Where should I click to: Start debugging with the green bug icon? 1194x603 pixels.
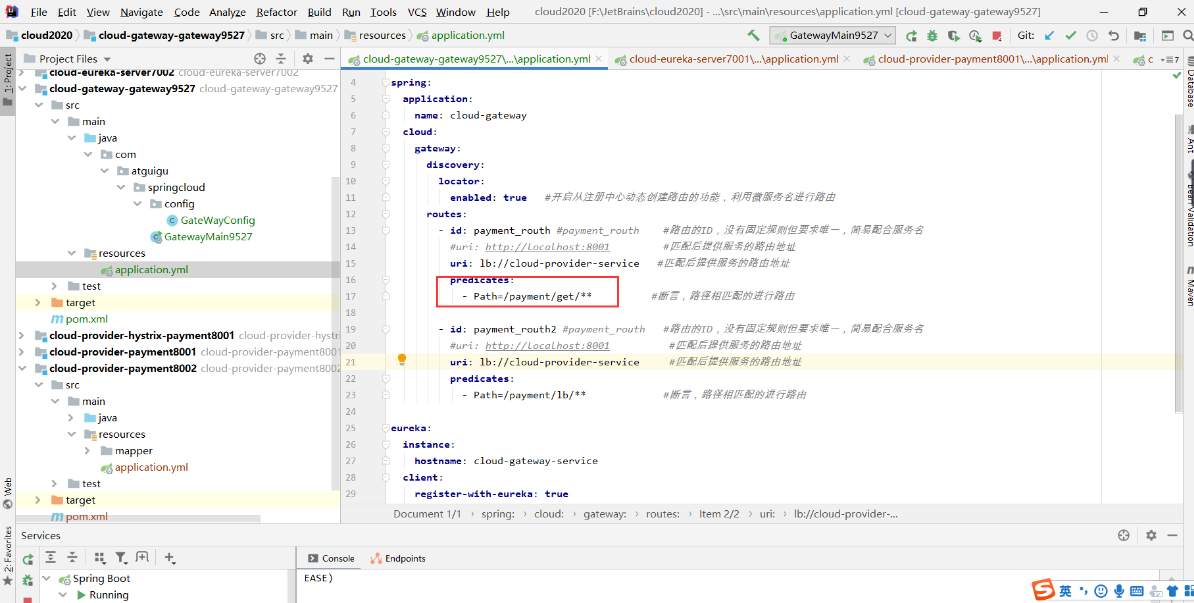coord(932,36)
